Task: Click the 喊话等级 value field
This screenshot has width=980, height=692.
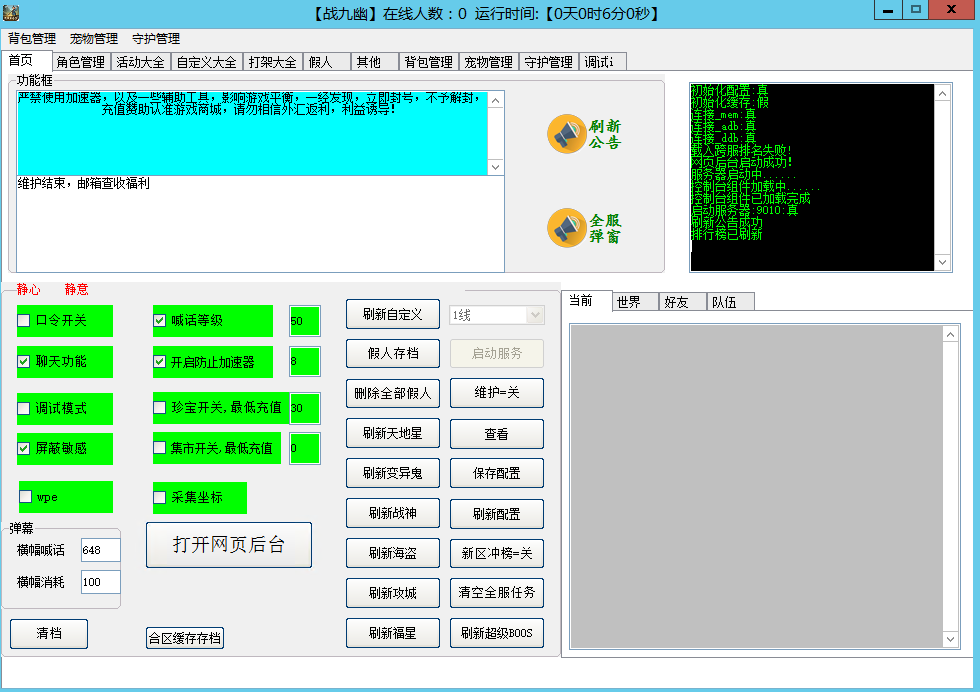Action: point(304,321)
